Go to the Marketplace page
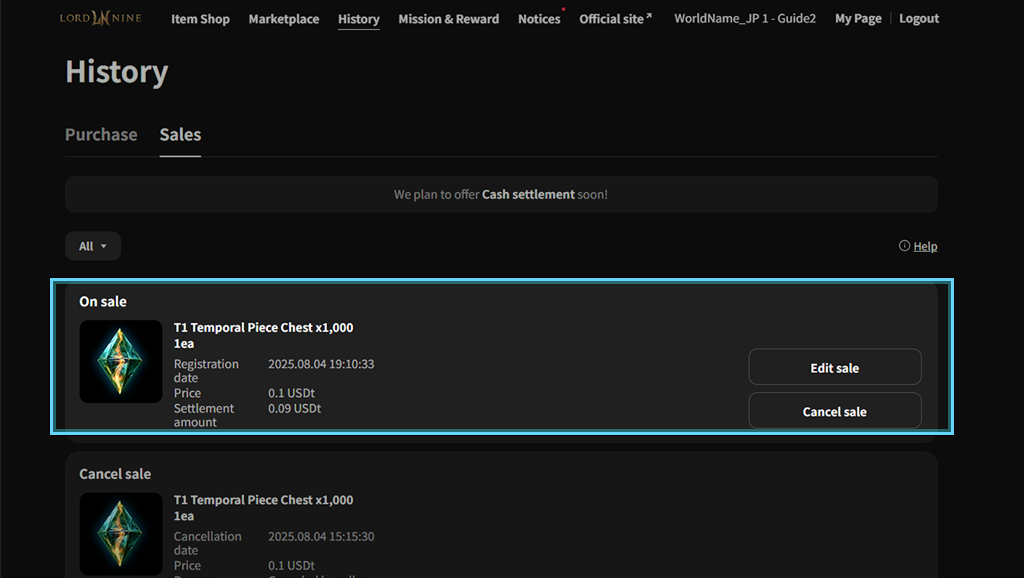 [284, 19]
